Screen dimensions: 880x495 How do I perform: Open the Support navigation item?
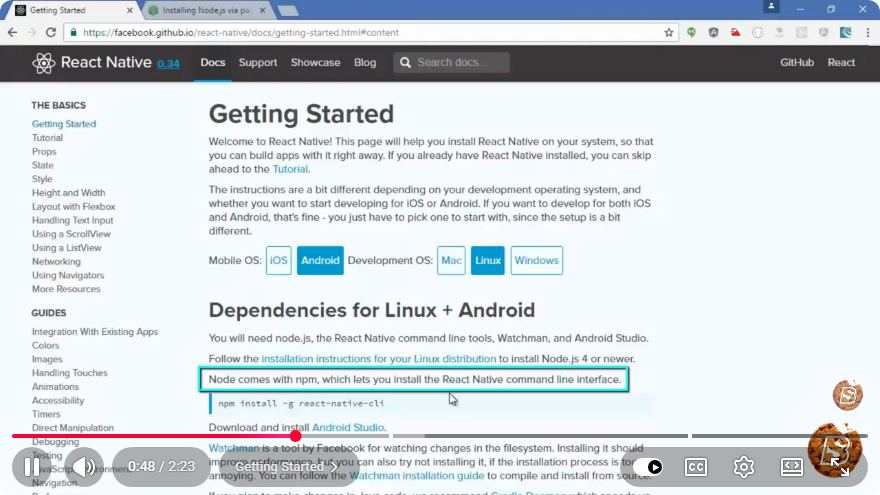(x=258, y=62)
